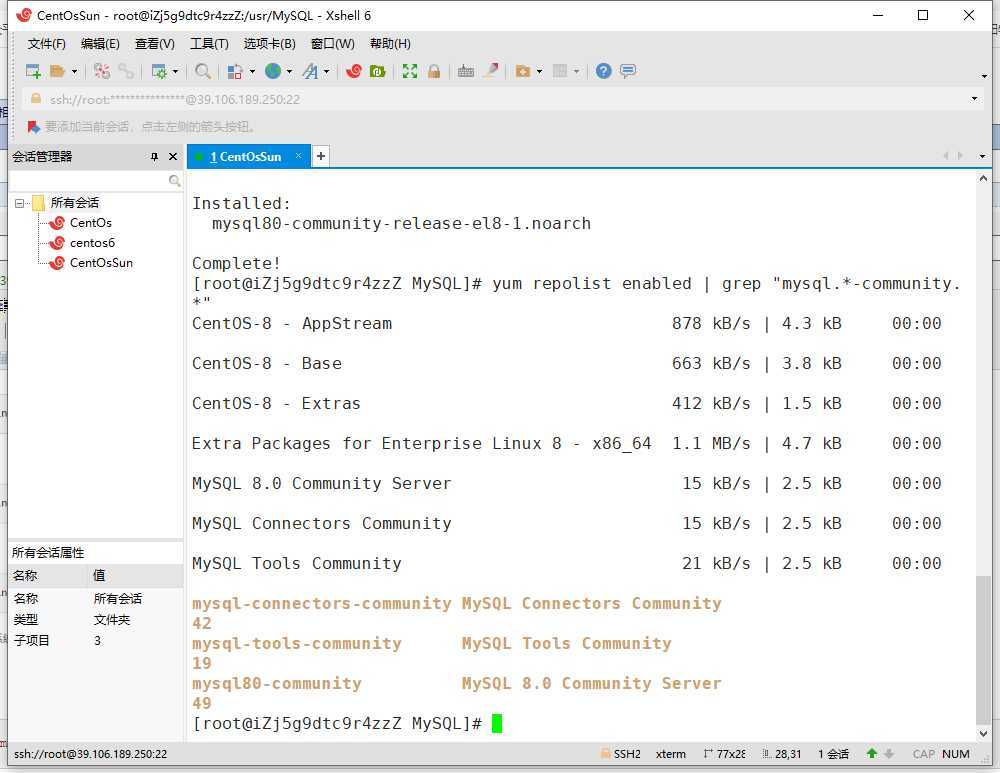Click the 名称 column header
Image resolution: width=1000 pixels, height=773 pixels.
pos(47,576)
